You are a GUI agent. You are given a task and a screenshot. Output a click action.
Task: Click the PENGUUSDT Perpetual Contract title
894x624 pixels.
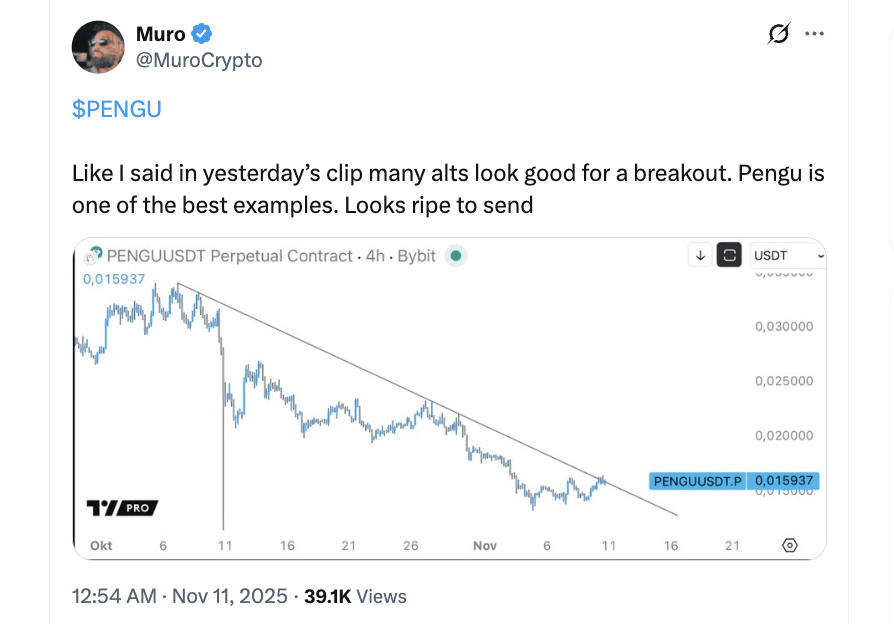229,255
